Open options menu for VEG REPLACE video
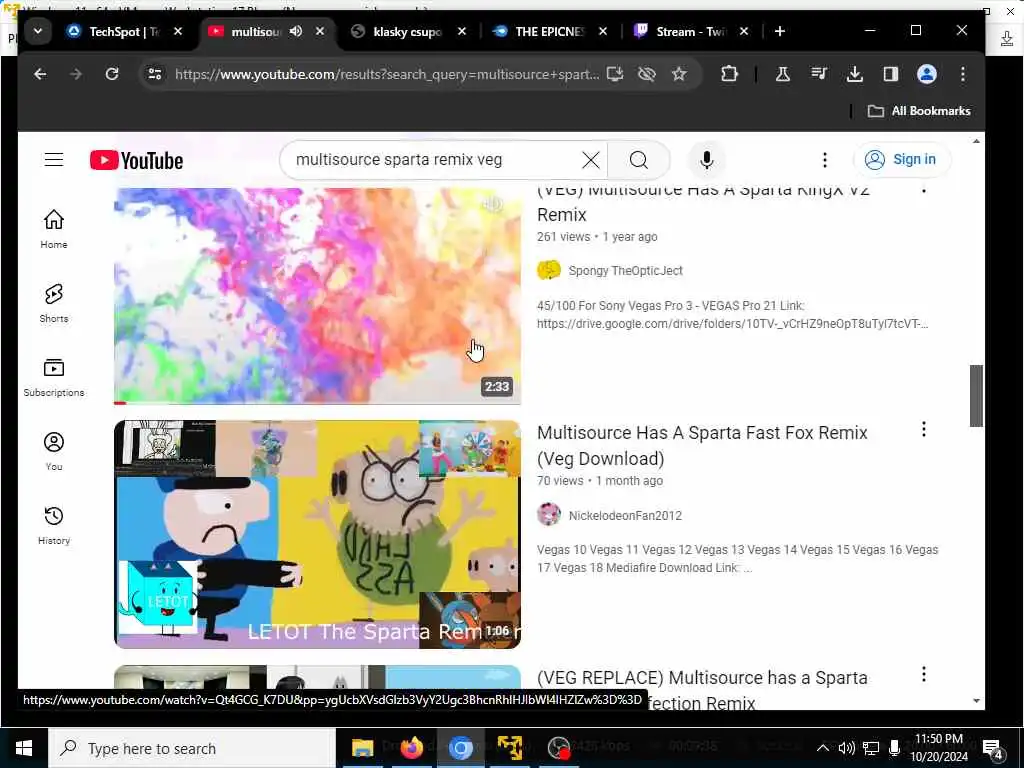The height and width of the screenshot is (768, 1024). coord(923,674)
